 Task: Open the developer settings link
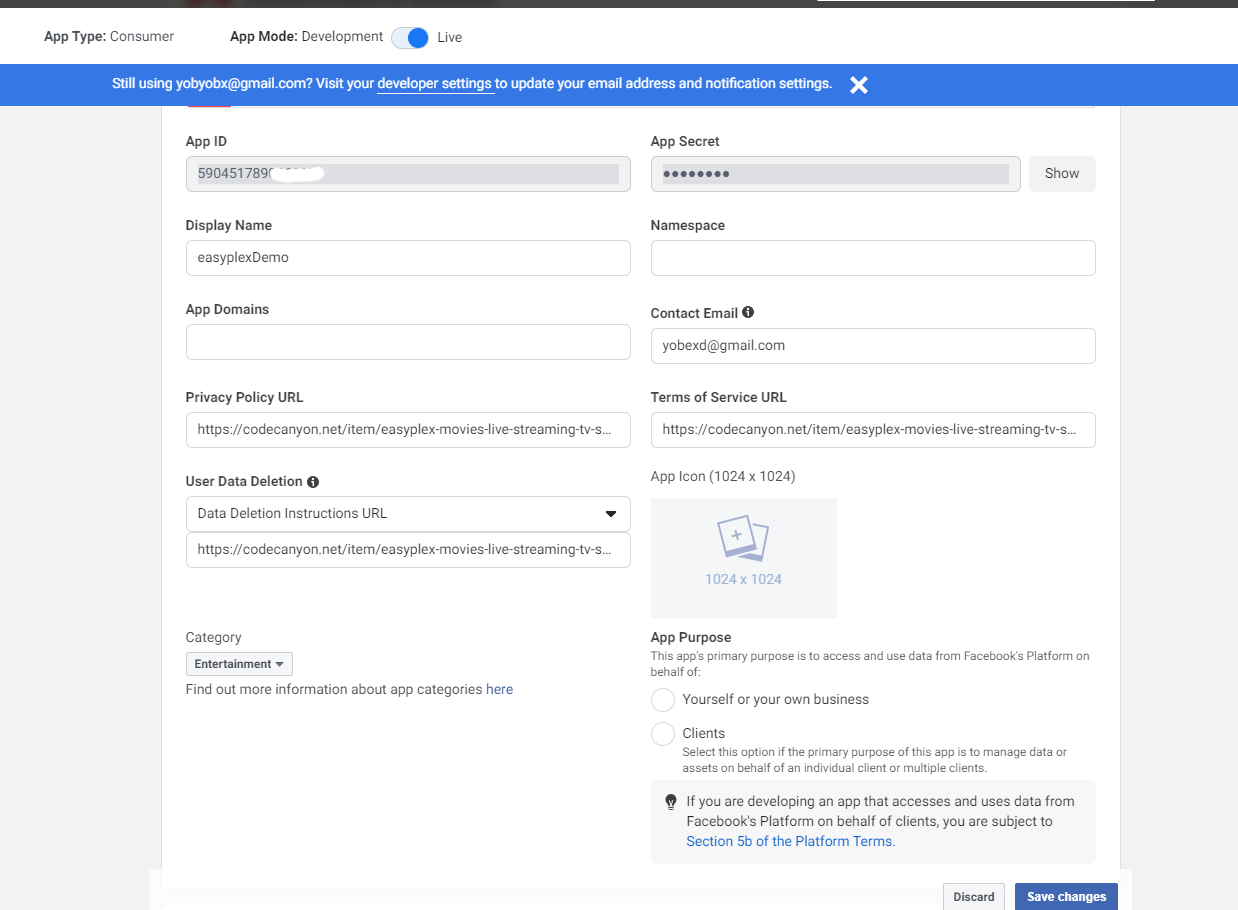[x=434, y=84]
